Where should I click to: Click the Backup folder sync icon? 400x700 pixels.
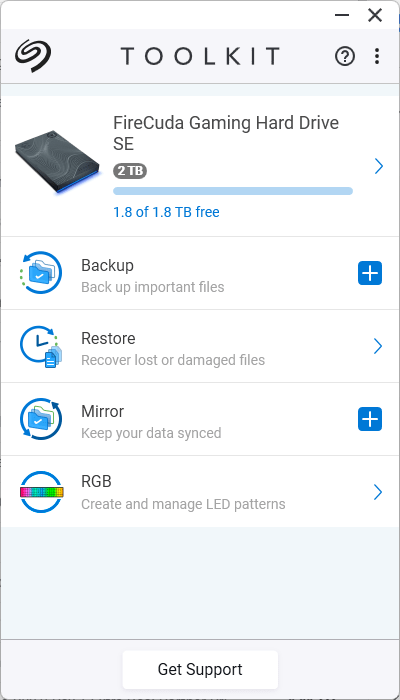point(41,272)
